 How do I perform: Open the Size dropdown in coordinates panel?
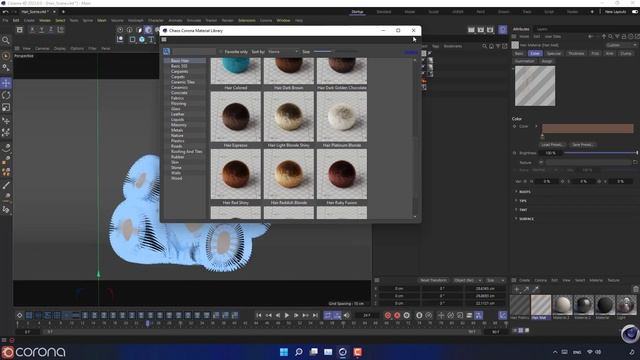pyautogui.click(x=495, y=280)
